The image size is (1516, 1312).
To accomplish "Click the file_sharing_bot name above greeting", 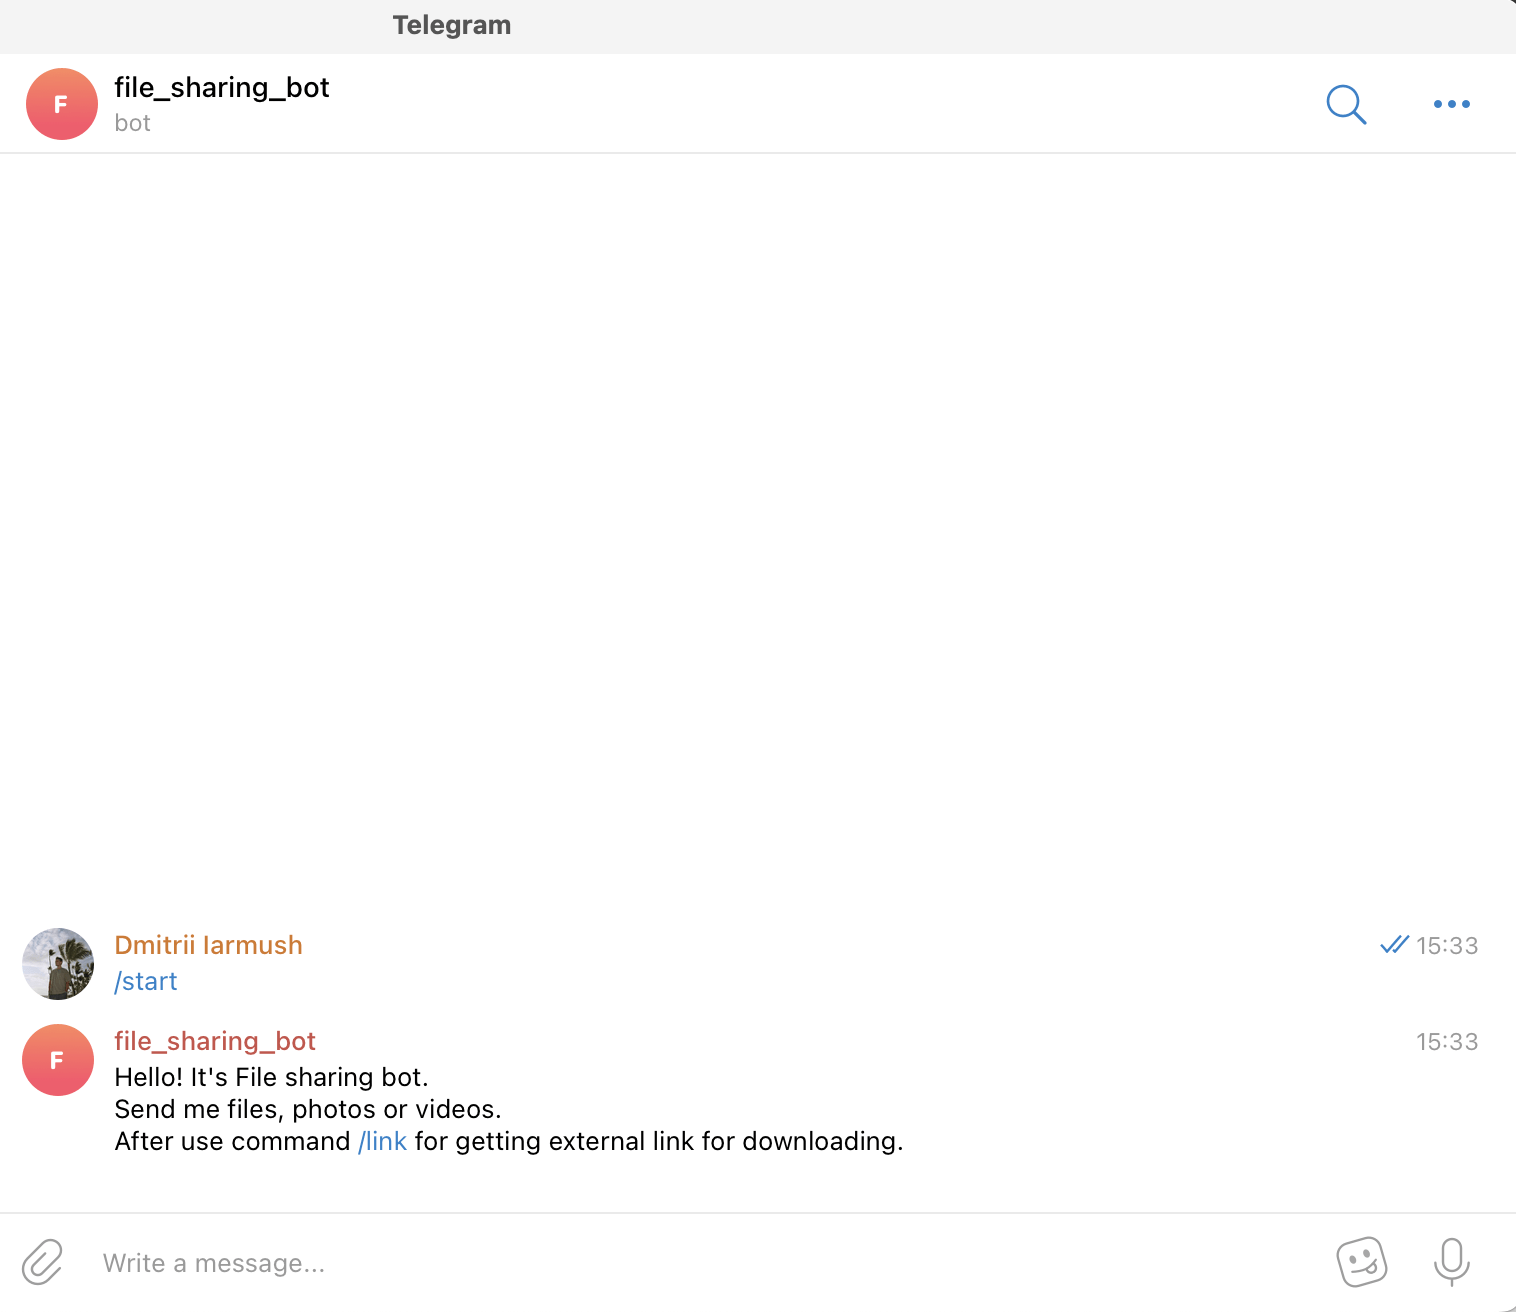I will pyautogui.click(x=215, y=1041).
